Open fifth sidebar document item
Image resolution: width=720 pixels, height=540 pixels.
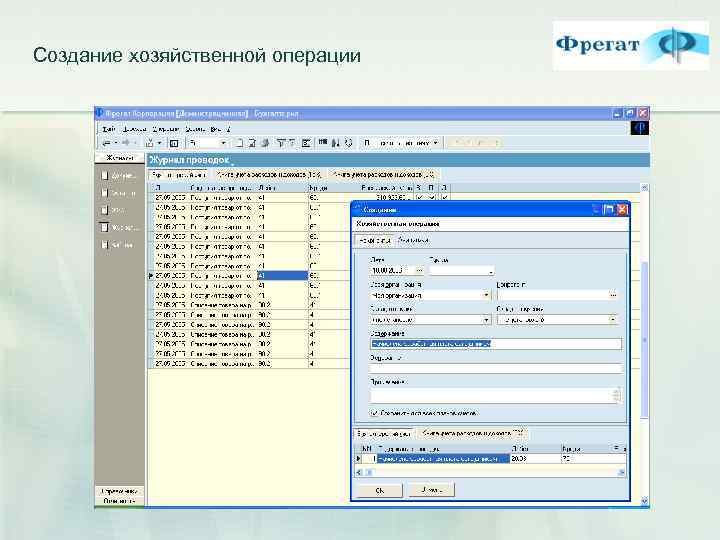point(118,244)
